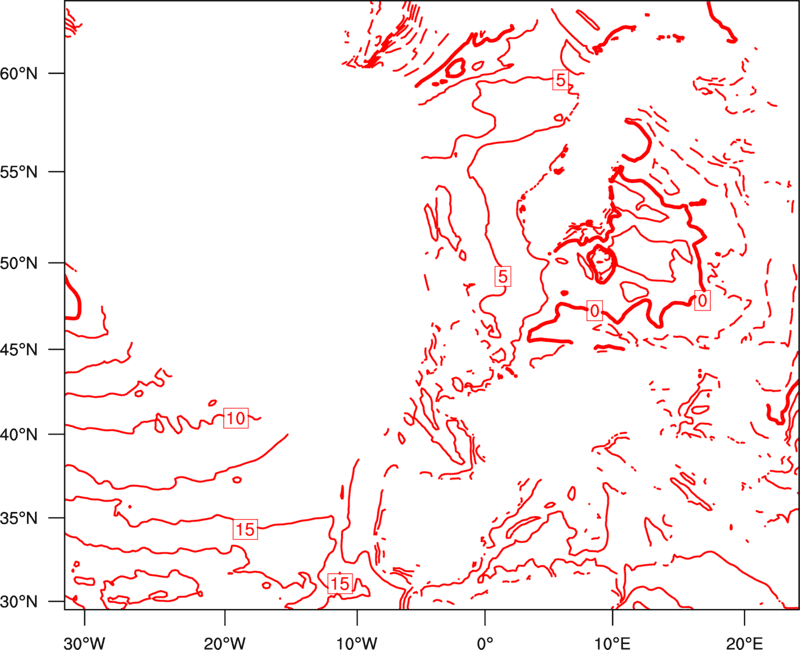Select the 20°W longitude axis label
The height and width of the screenshot is (650, 800).
point(225,643)
